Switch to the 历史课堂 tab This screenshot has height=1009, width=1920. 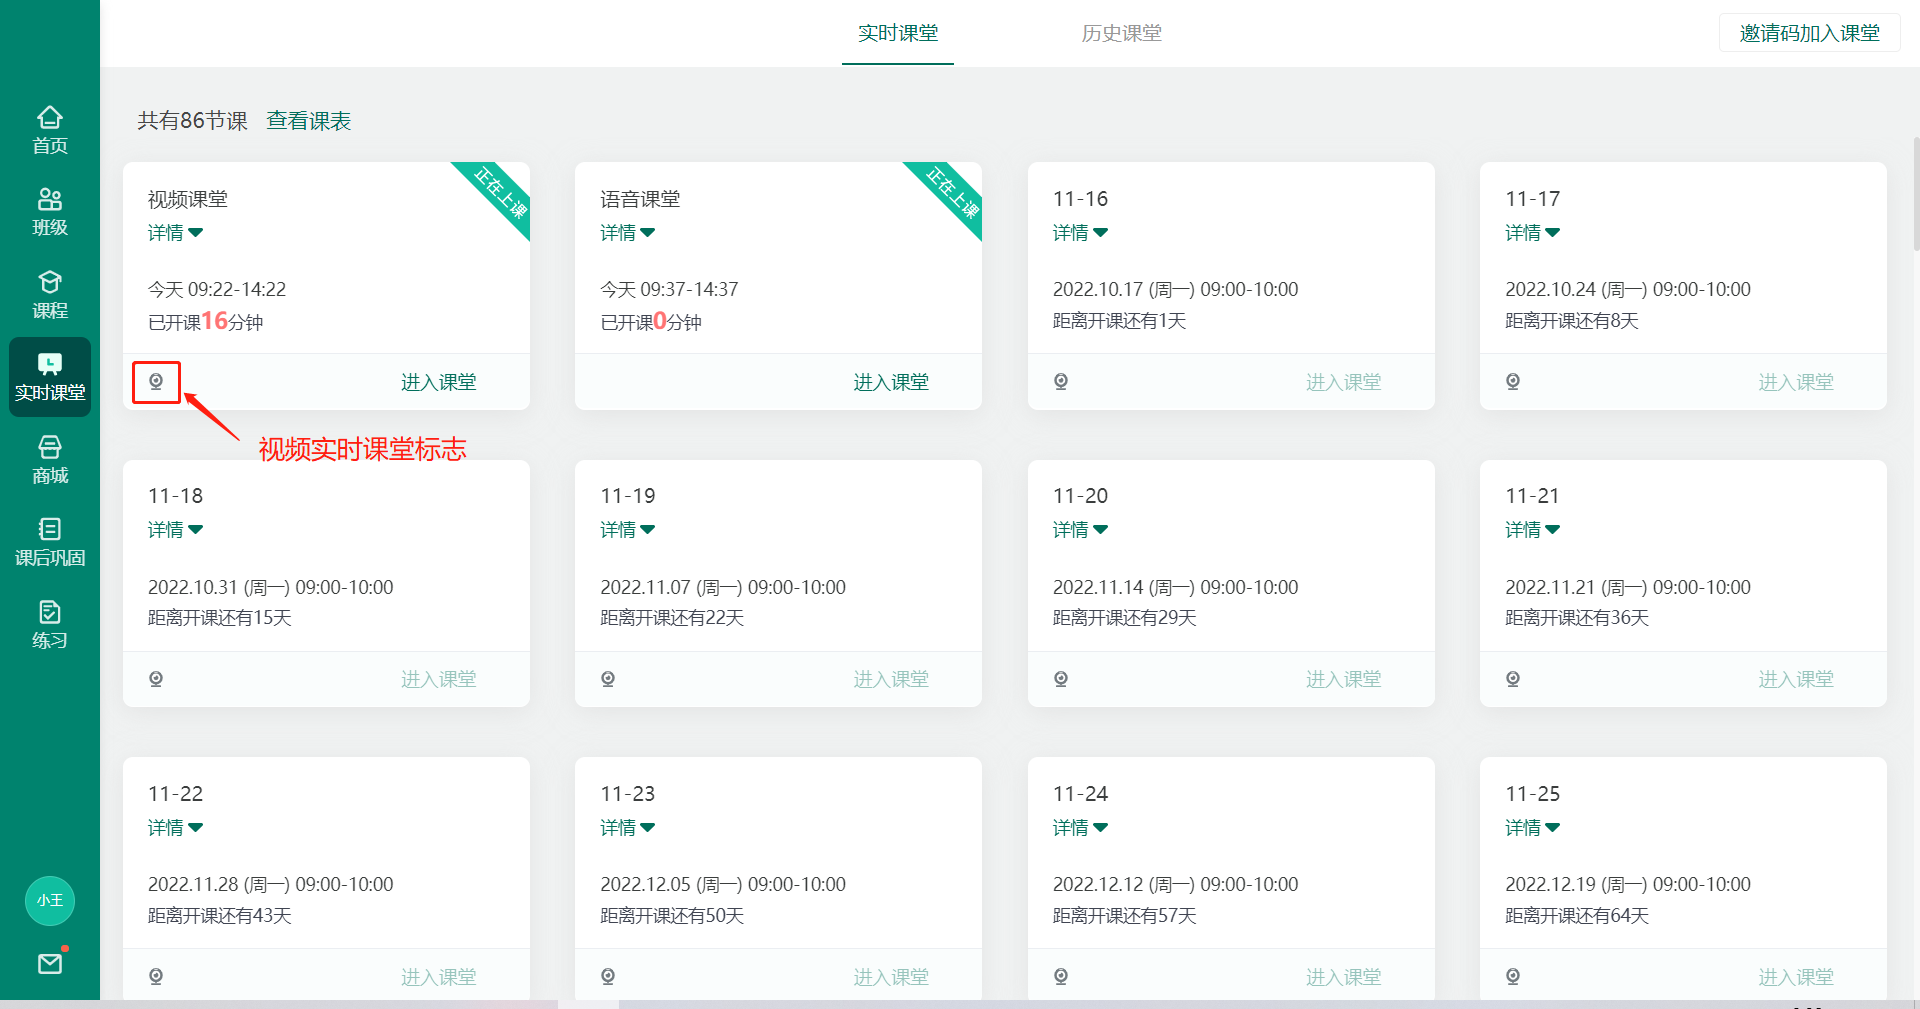(1121, 33)
